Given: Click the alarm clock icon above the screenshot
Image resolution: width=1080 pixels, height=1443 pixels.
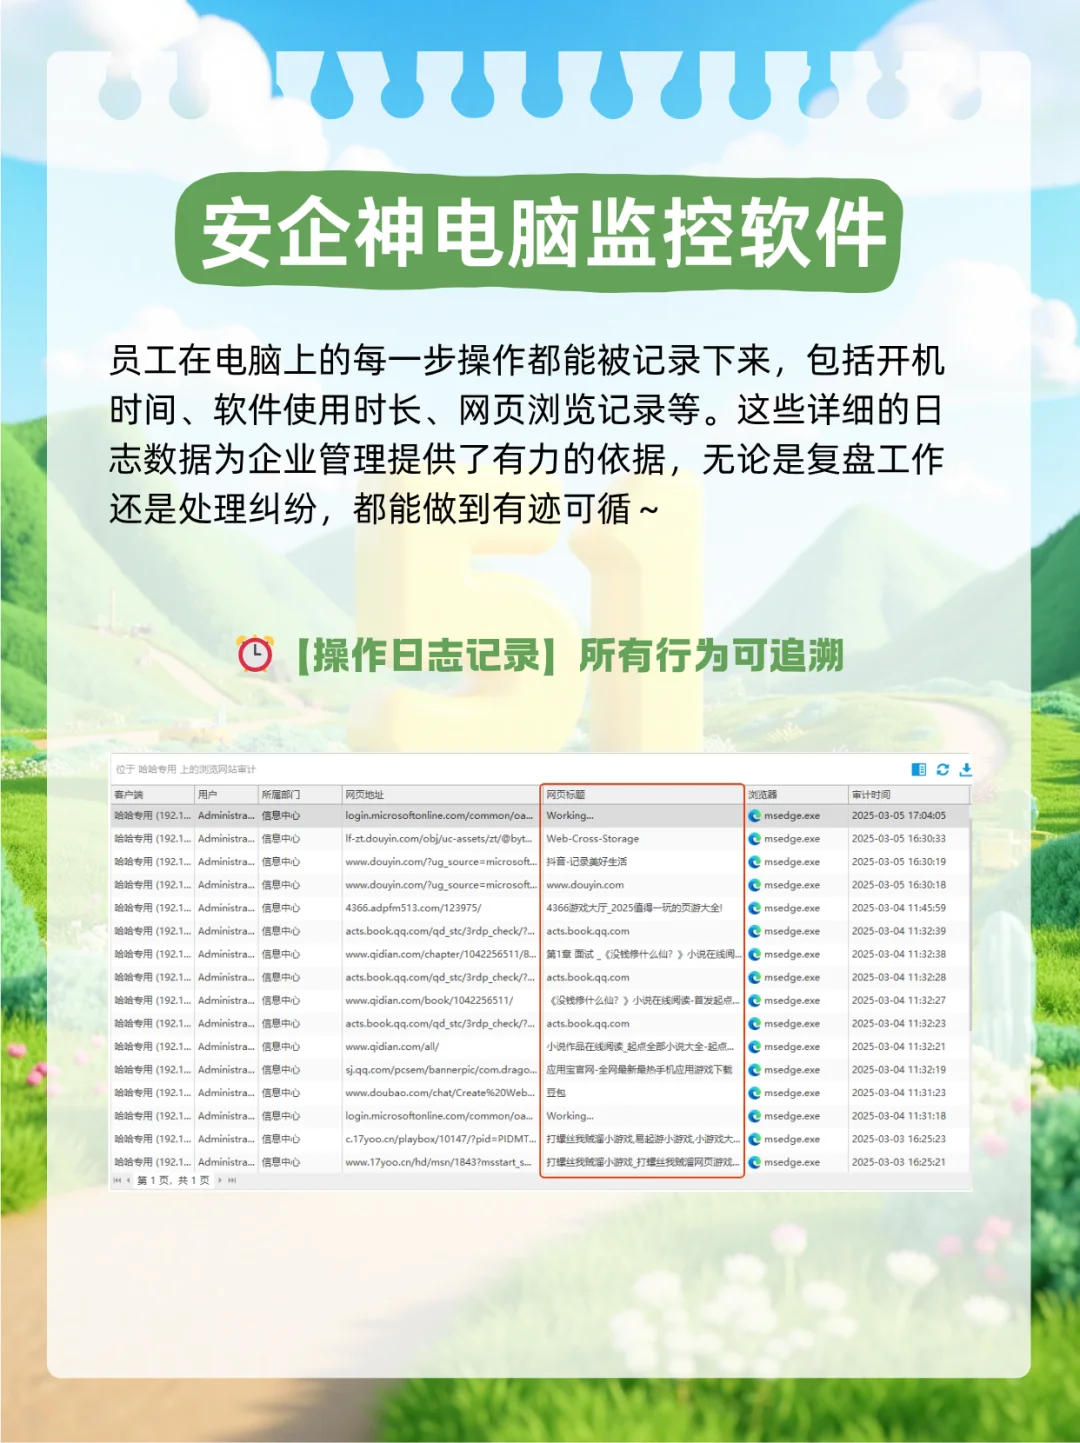Looking at the screenshot, I should 256,654.
